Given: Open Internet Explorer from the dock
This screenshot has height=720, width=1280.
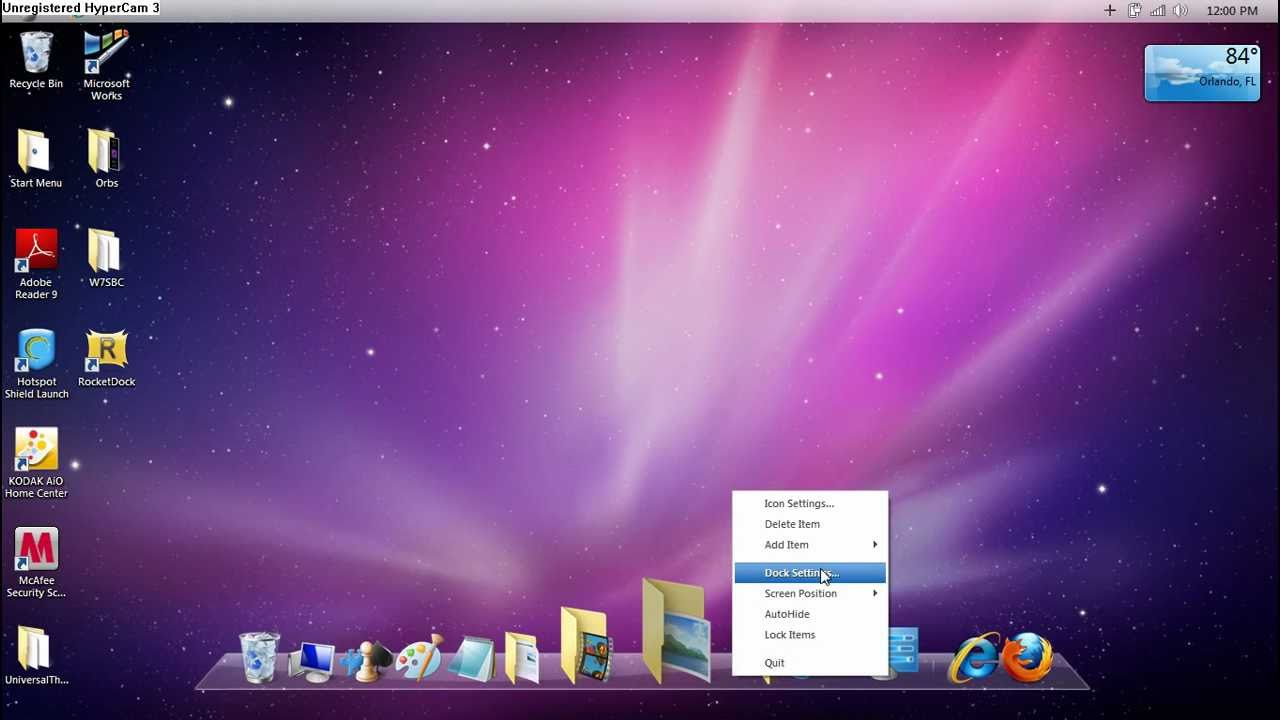Looking at the screenshot, I should (x=973, y=658).
